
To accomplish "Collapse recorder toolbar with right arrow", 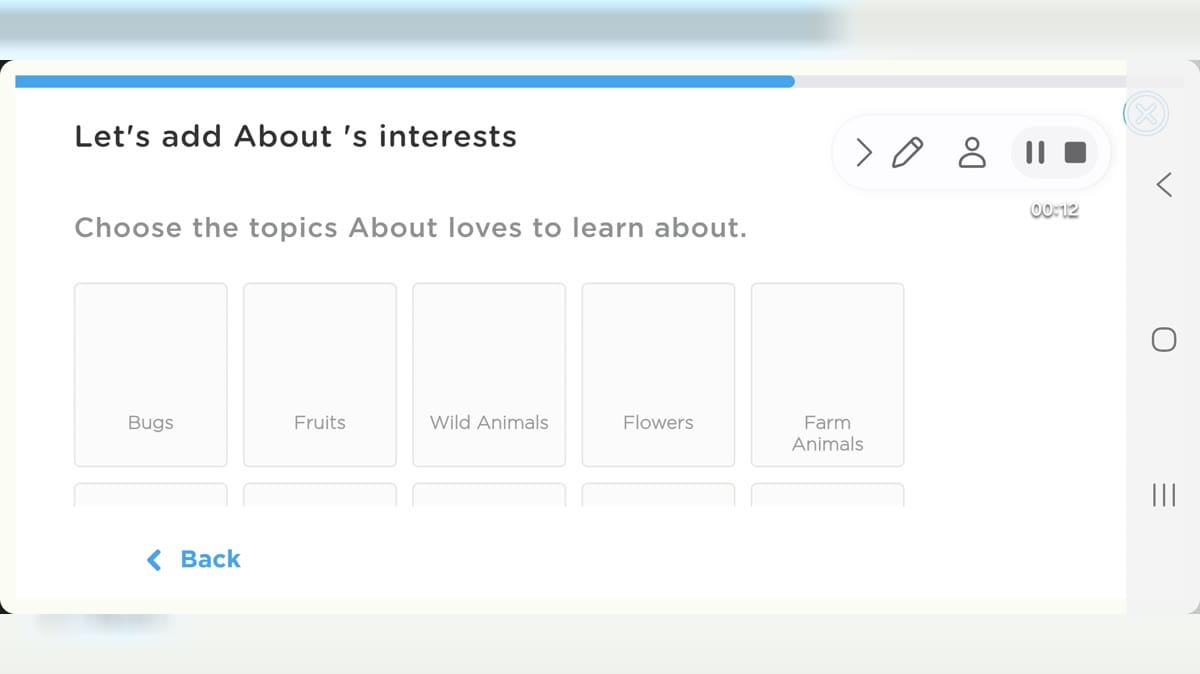I will (864, 153).
